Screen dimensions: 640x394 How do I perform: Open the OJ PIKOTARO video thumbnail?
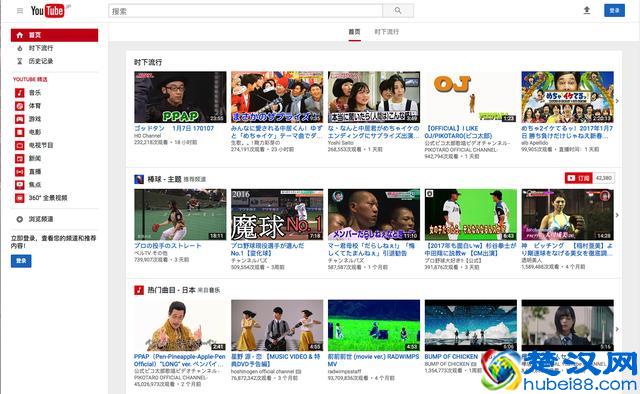471,97
